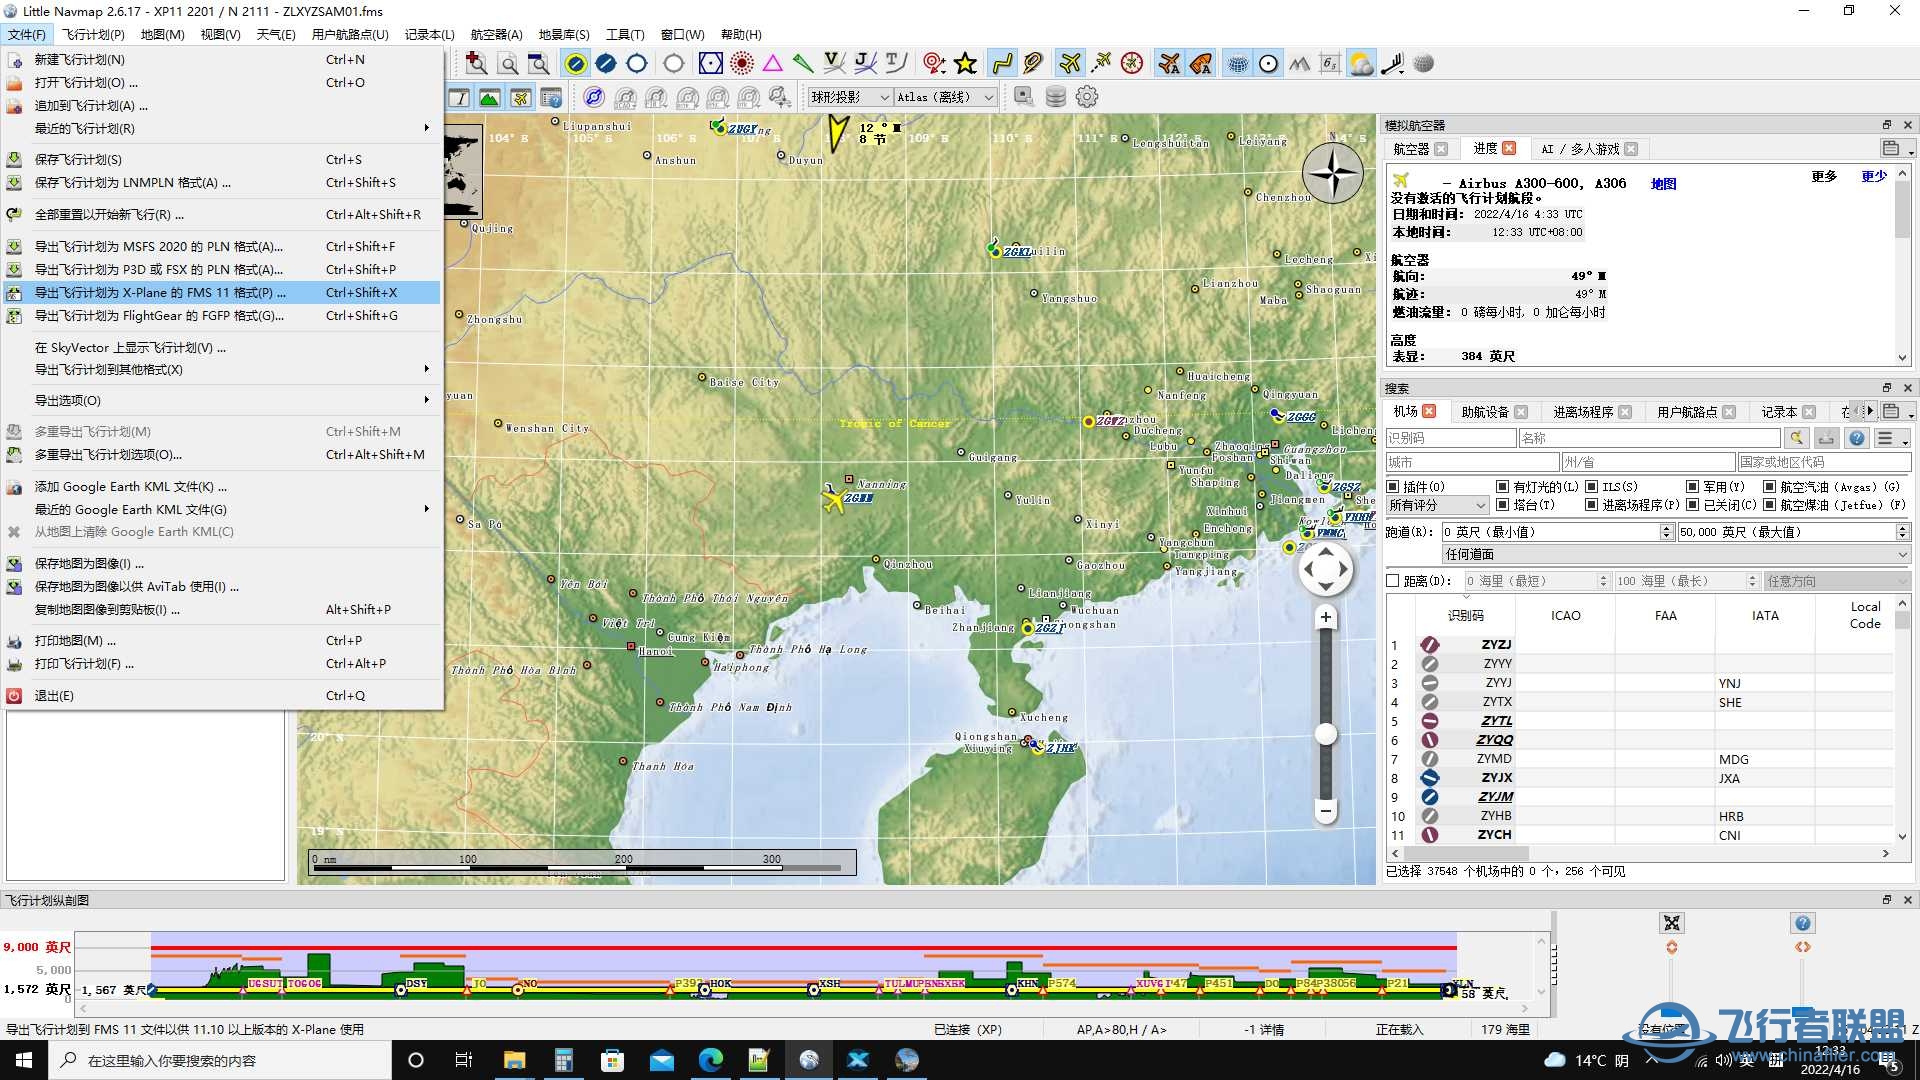Click the IATA column header
1920x1080 pixels.
tap(1765, 616)
